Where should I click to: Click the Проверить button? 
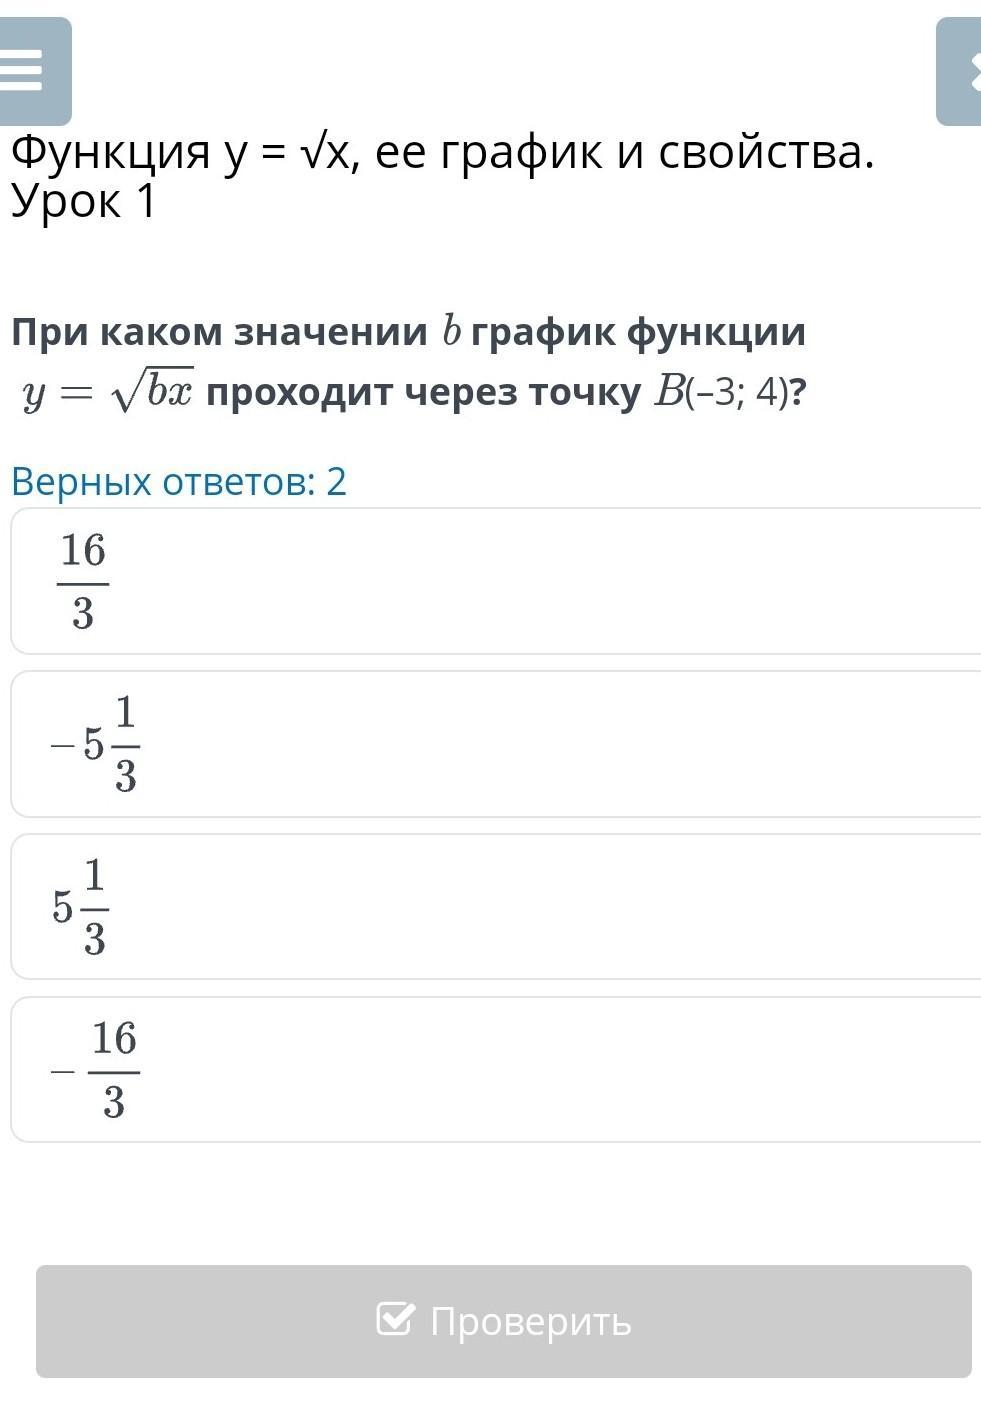pyautogui.click(x=504, y=1321)
